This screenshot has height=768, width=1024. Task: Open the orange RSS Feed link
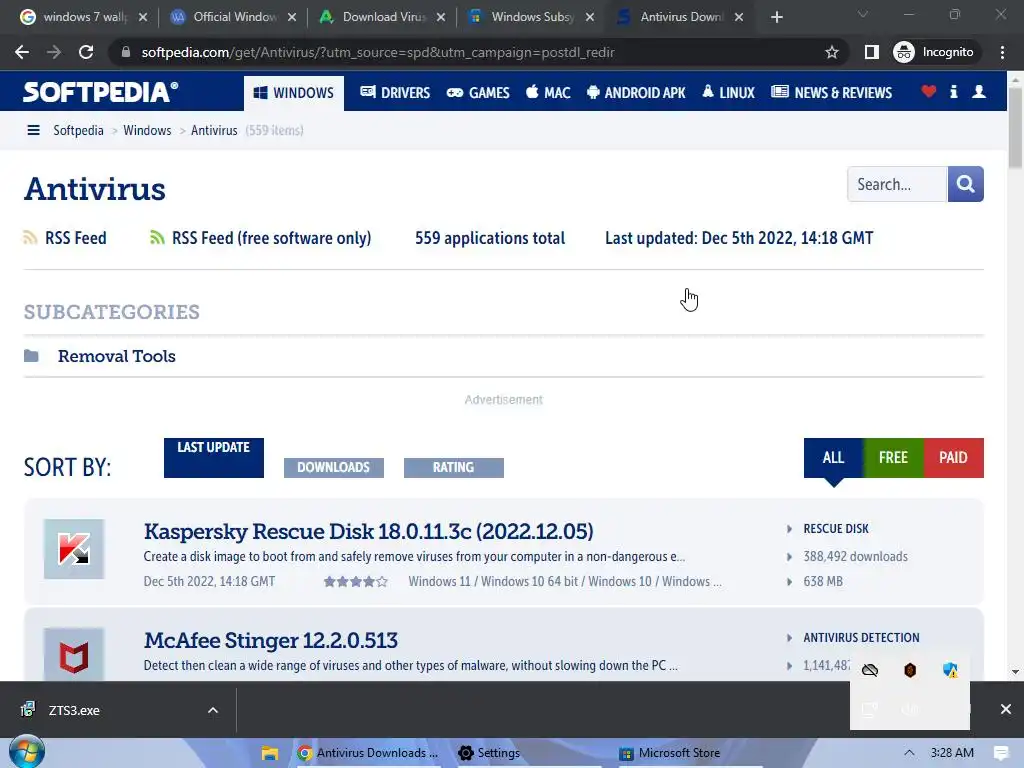65,238
